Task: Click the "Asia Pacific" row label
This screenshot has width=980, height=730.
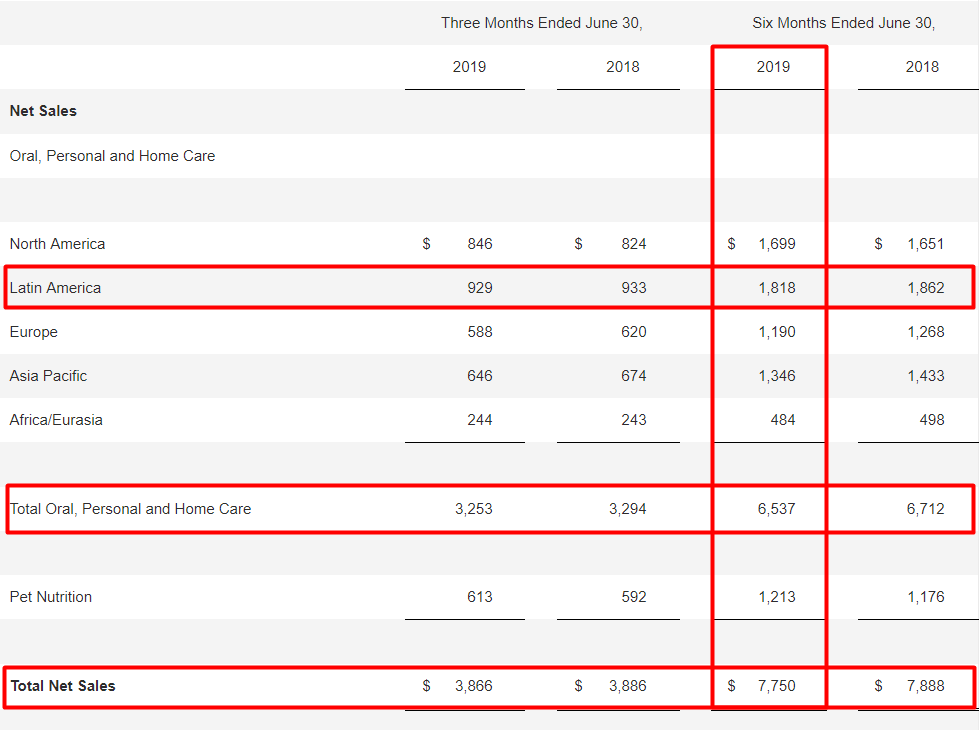Action: tap(48, 376)
